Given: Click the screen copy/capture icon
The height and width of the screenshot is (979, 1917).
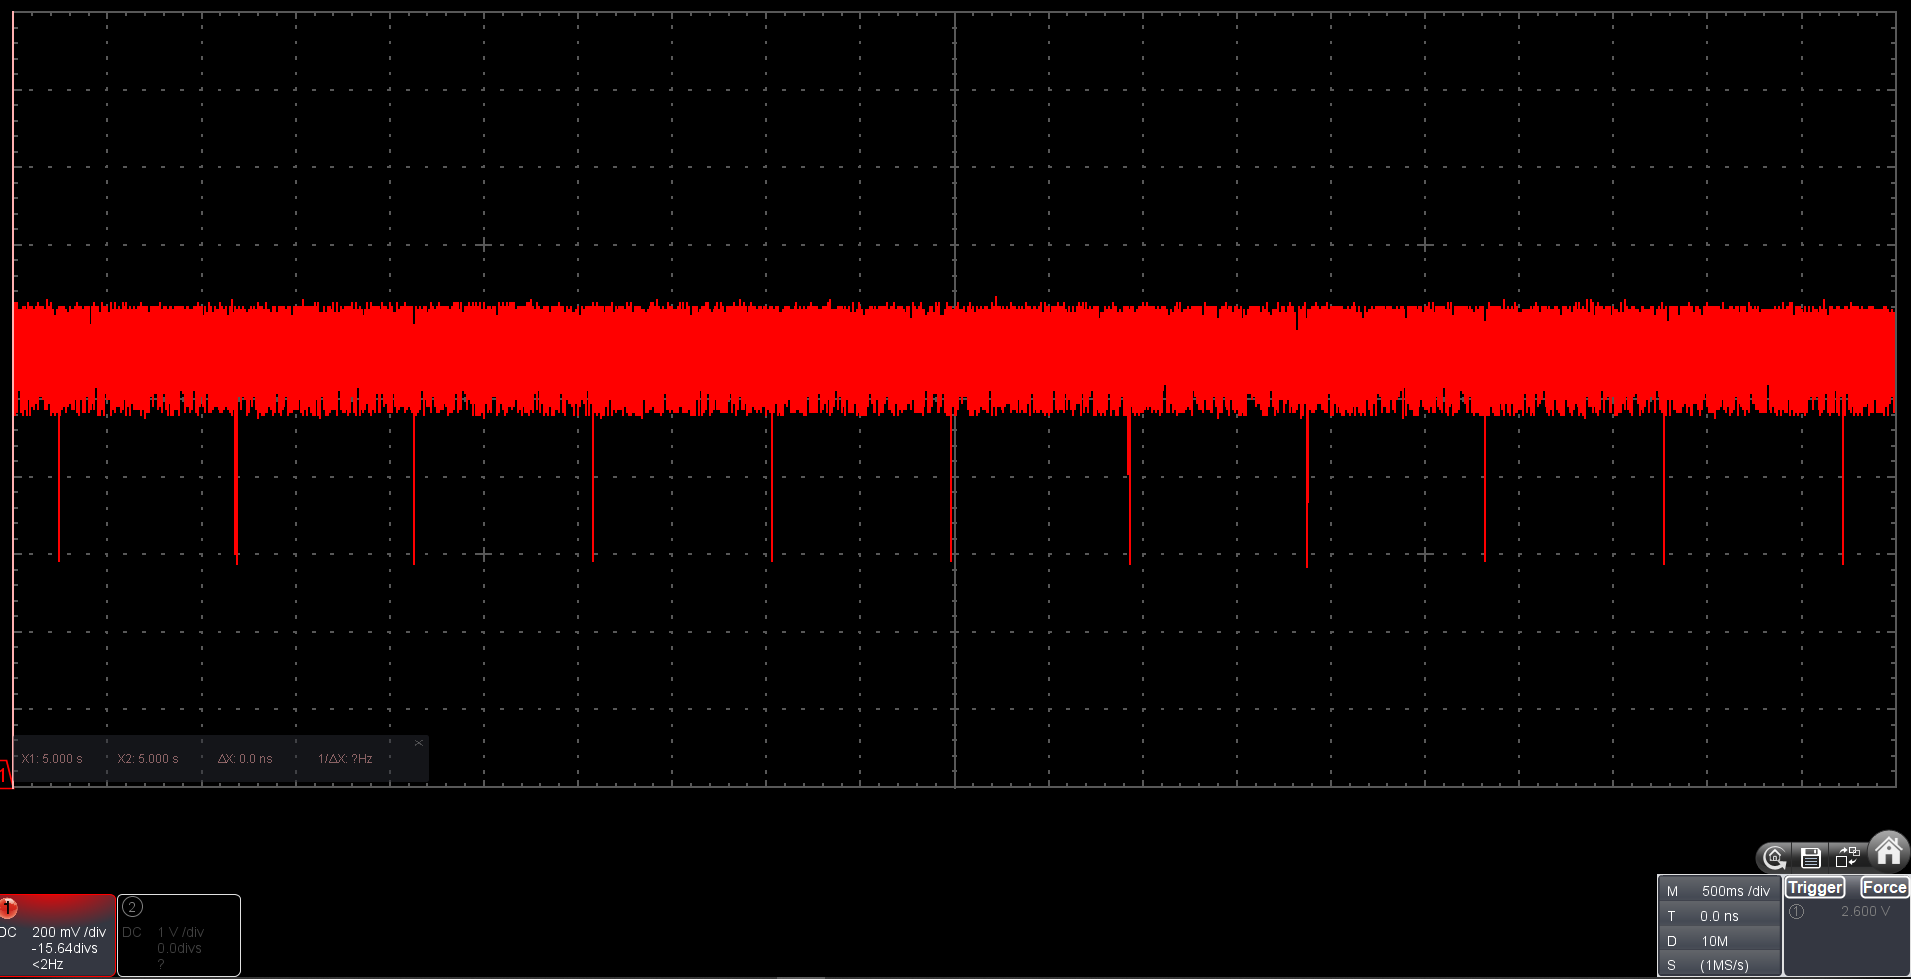Looking at the screenshot, I should (x=1847, y=856).
